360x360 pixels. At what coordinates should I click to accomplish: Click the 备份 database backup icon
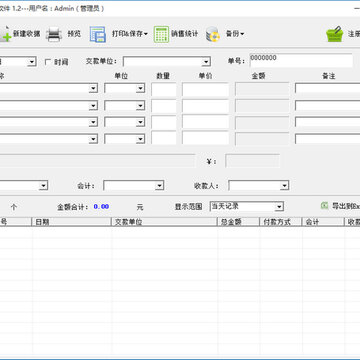click(213, 34)
